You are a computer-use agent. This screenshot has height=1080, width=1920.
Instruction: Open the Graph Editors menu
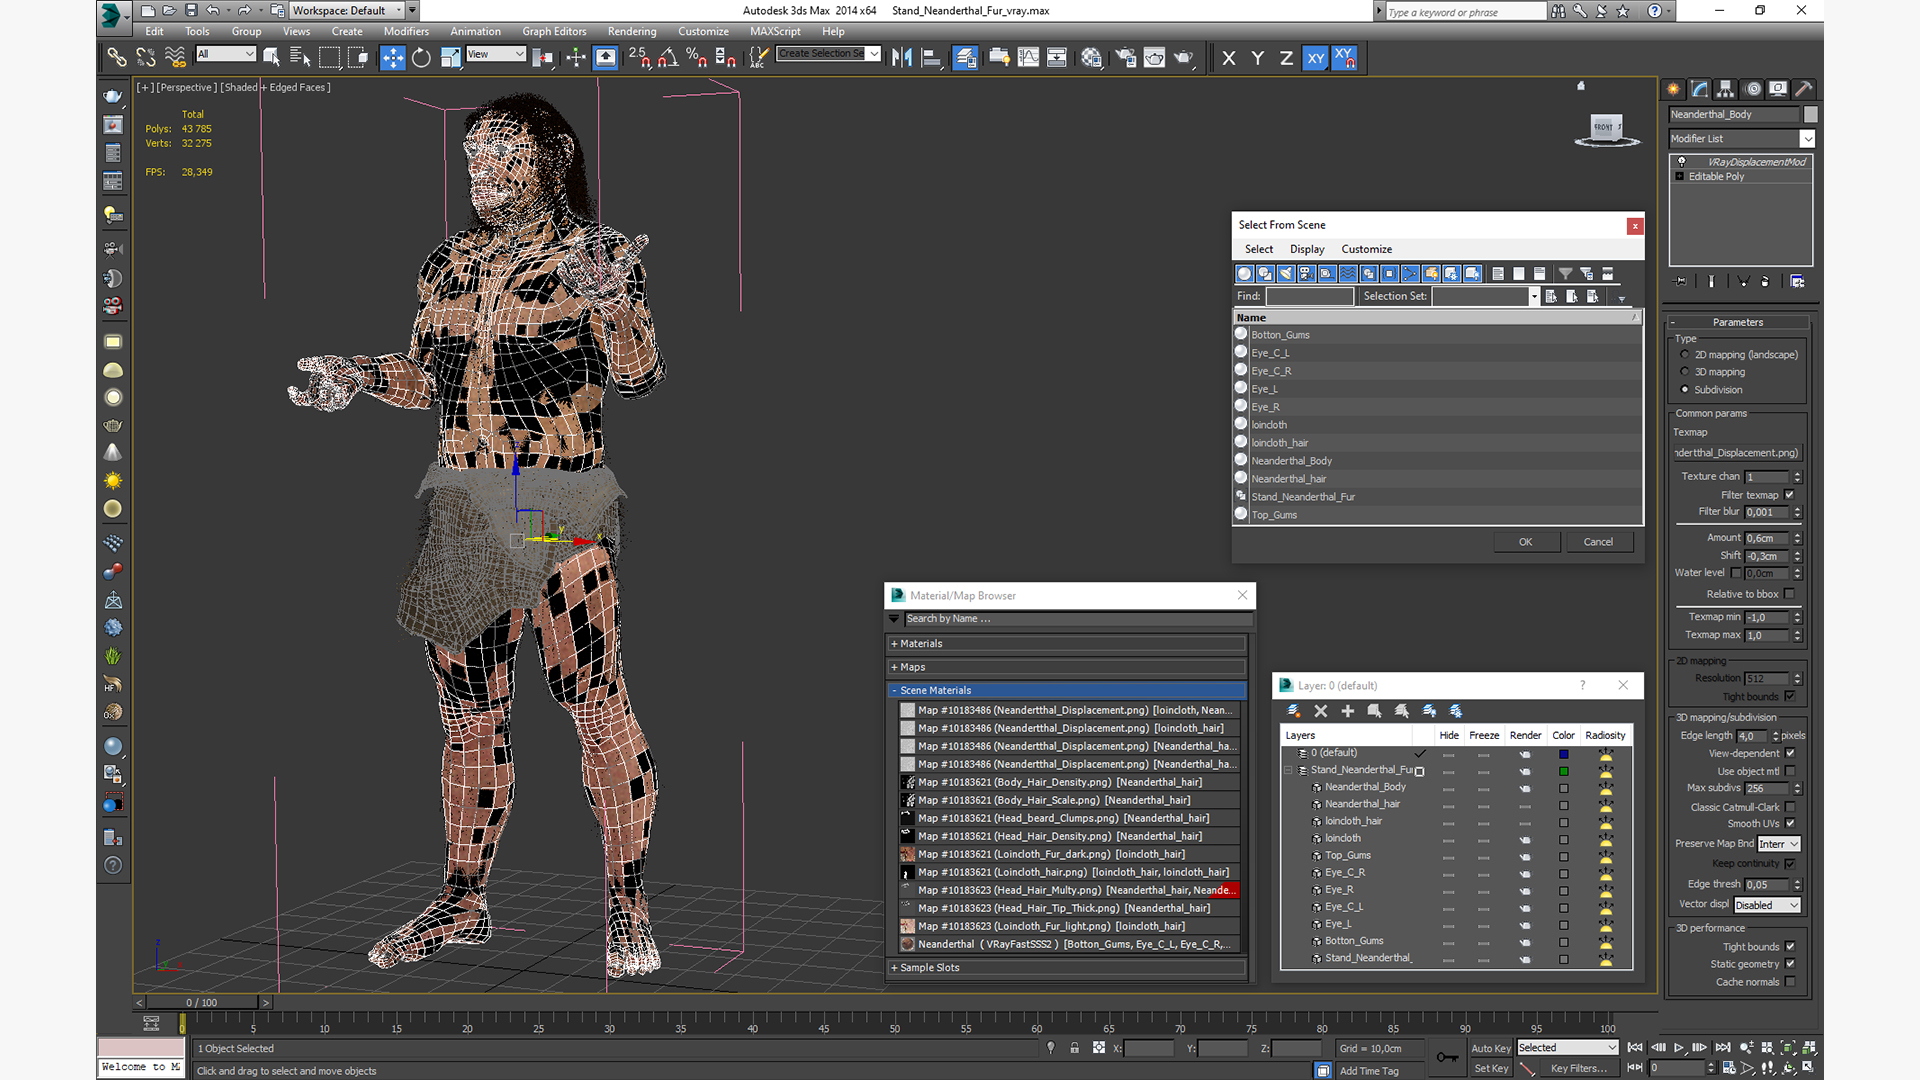click(x=554, y=31)
